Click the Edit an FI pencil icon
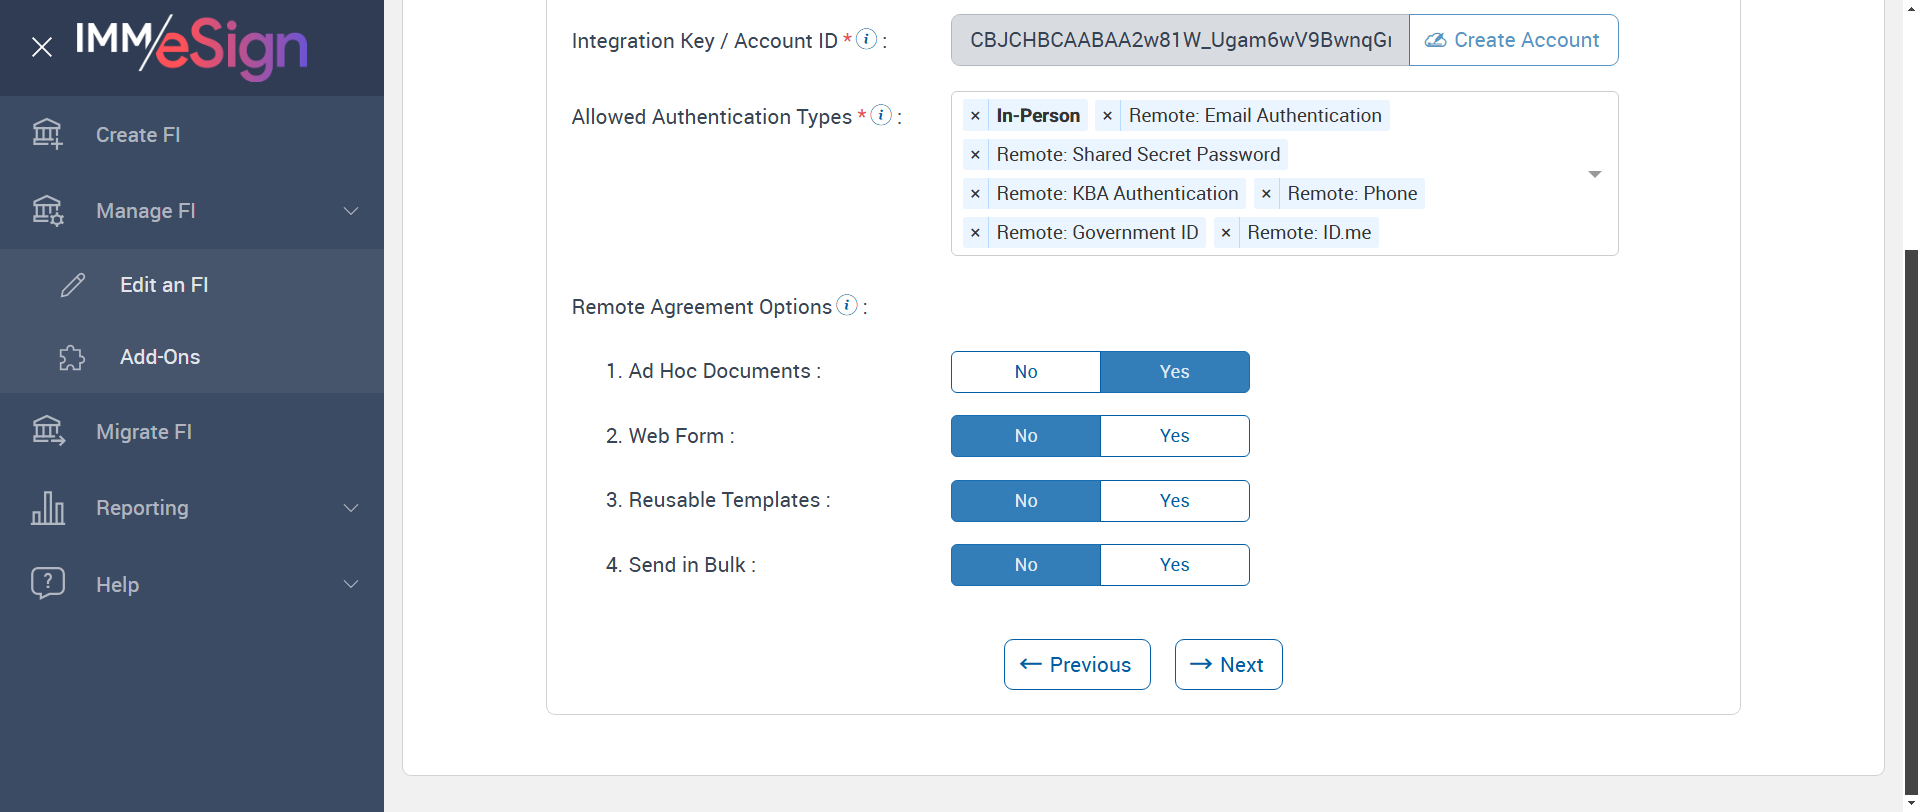Image resolution: width=1920 pixels, height=812 pixels. pos(73,285)
